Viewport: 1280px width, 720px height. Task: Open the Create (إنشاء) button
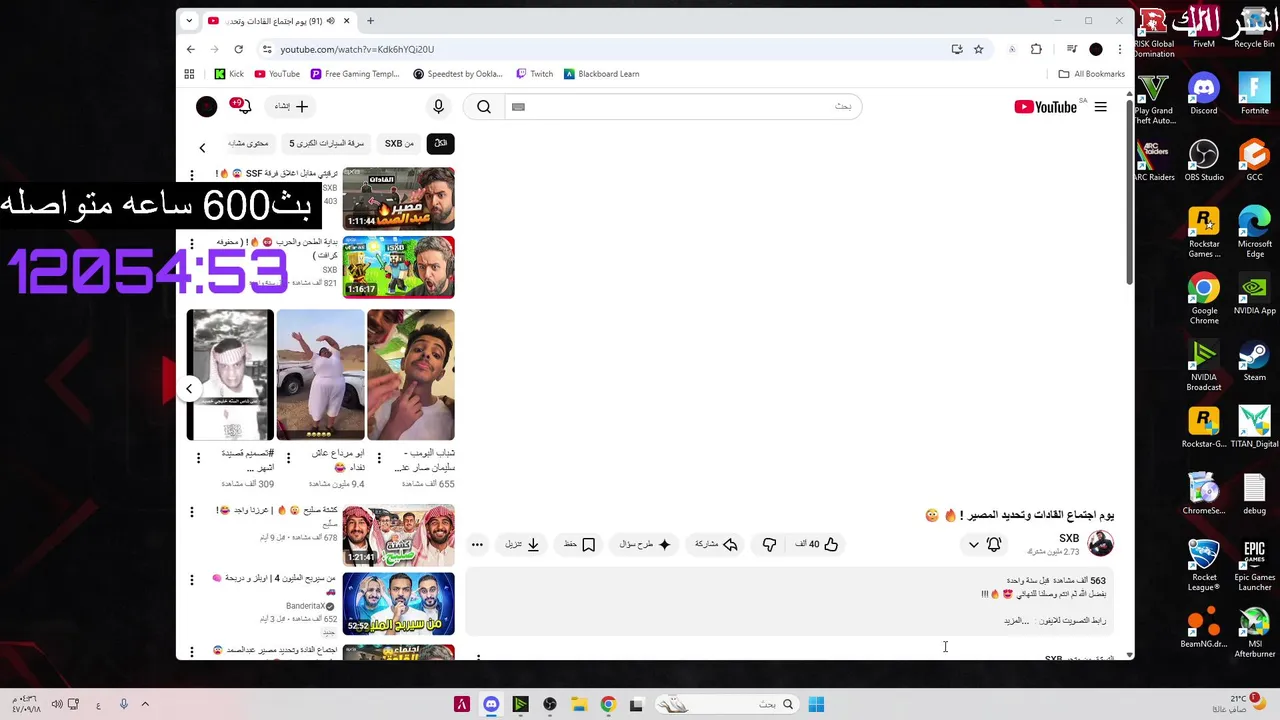(x=291, y=106)
